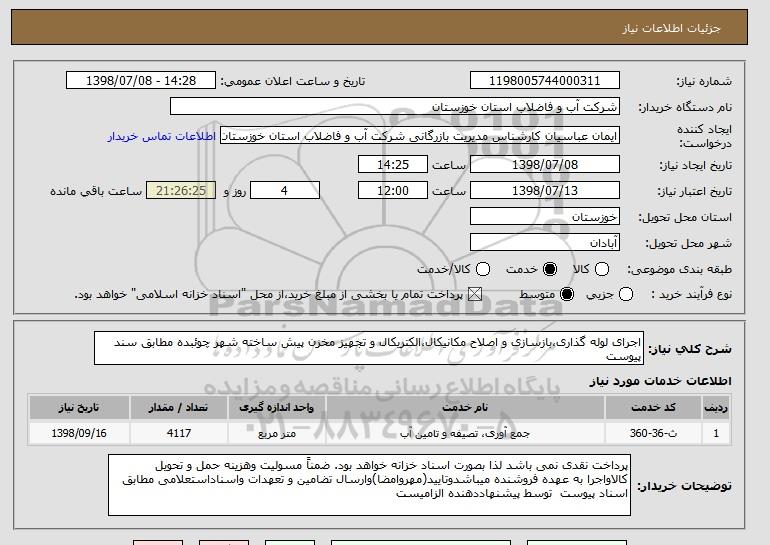
Task: Select the کالا radio button
Action: click(602, 269)
